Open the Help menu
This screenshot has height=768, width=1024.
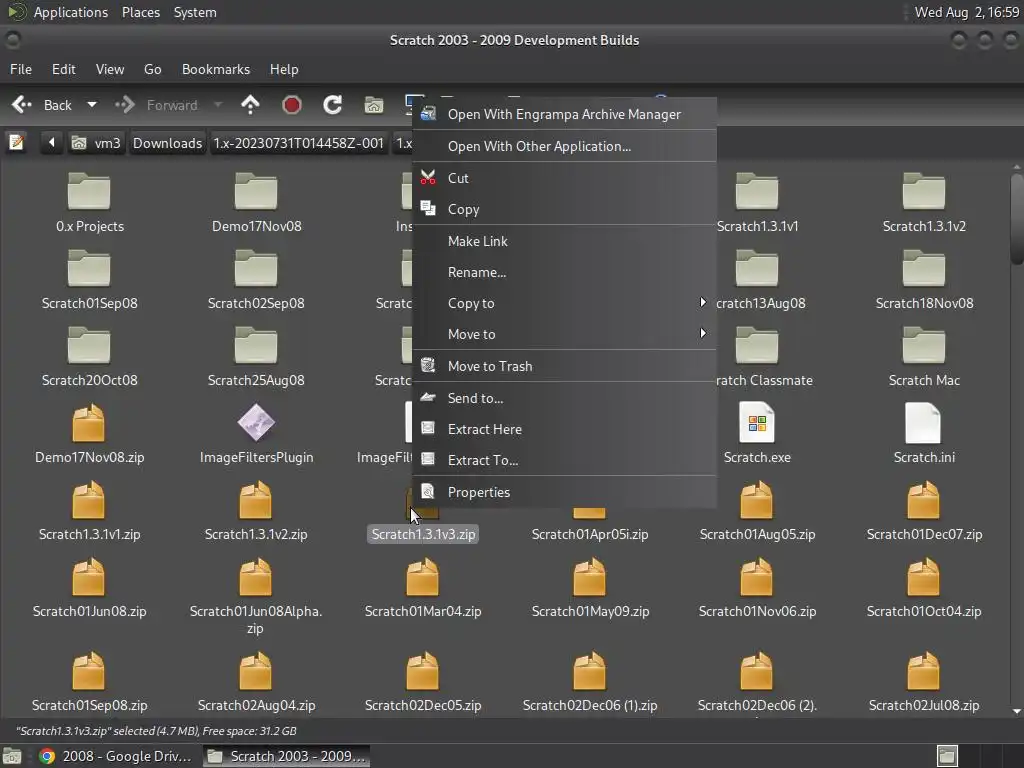coord(284,69)
